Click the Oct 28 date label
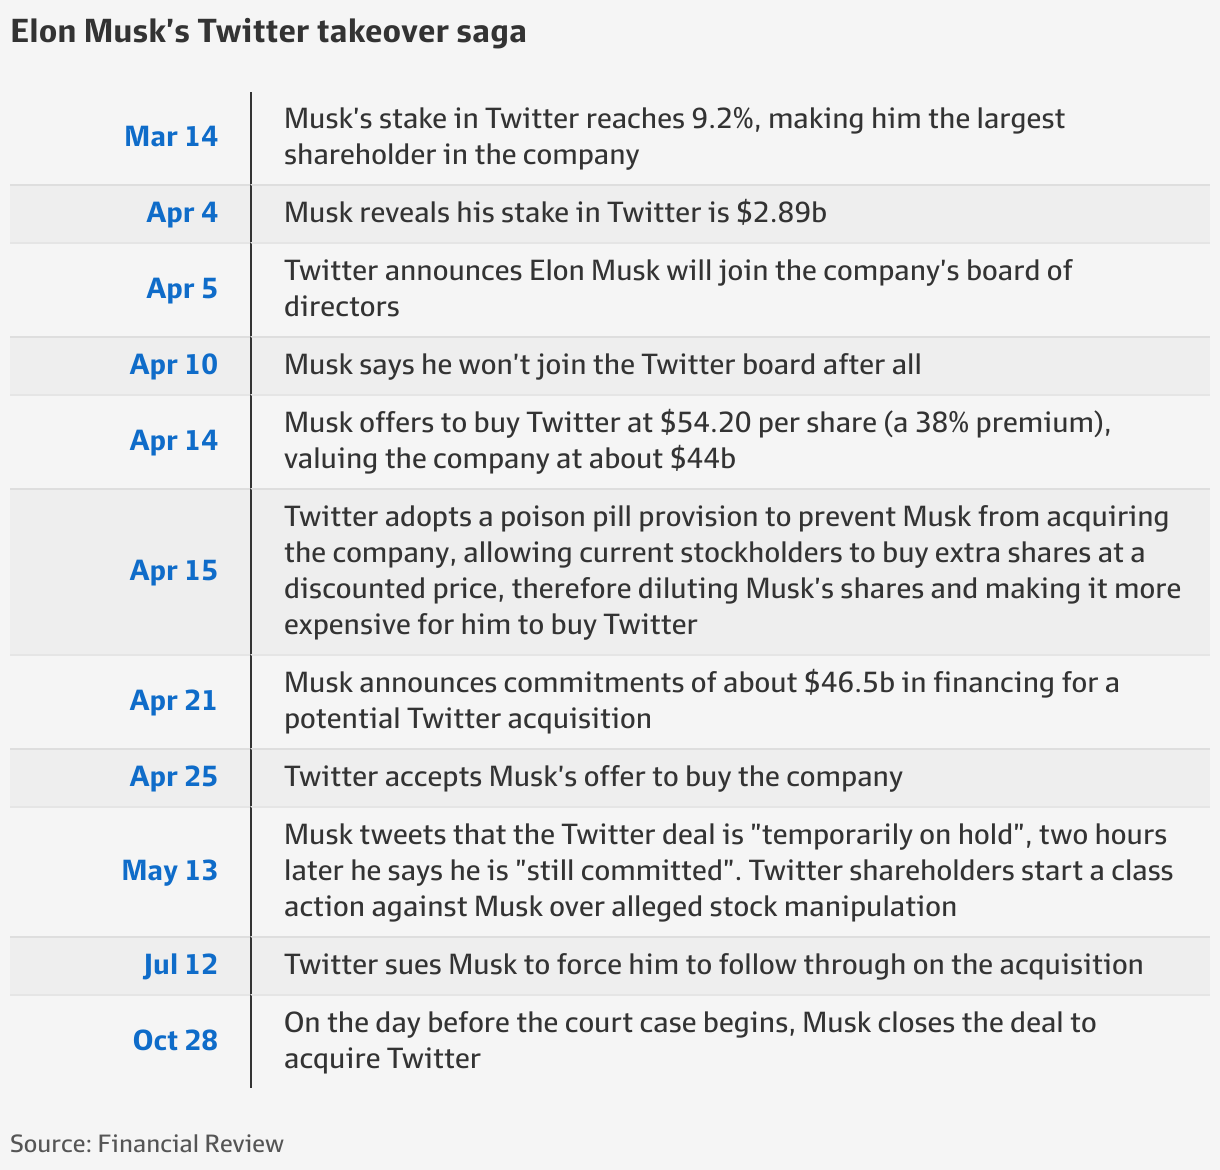1220x1170 pixels. (x=175, y=1040)
